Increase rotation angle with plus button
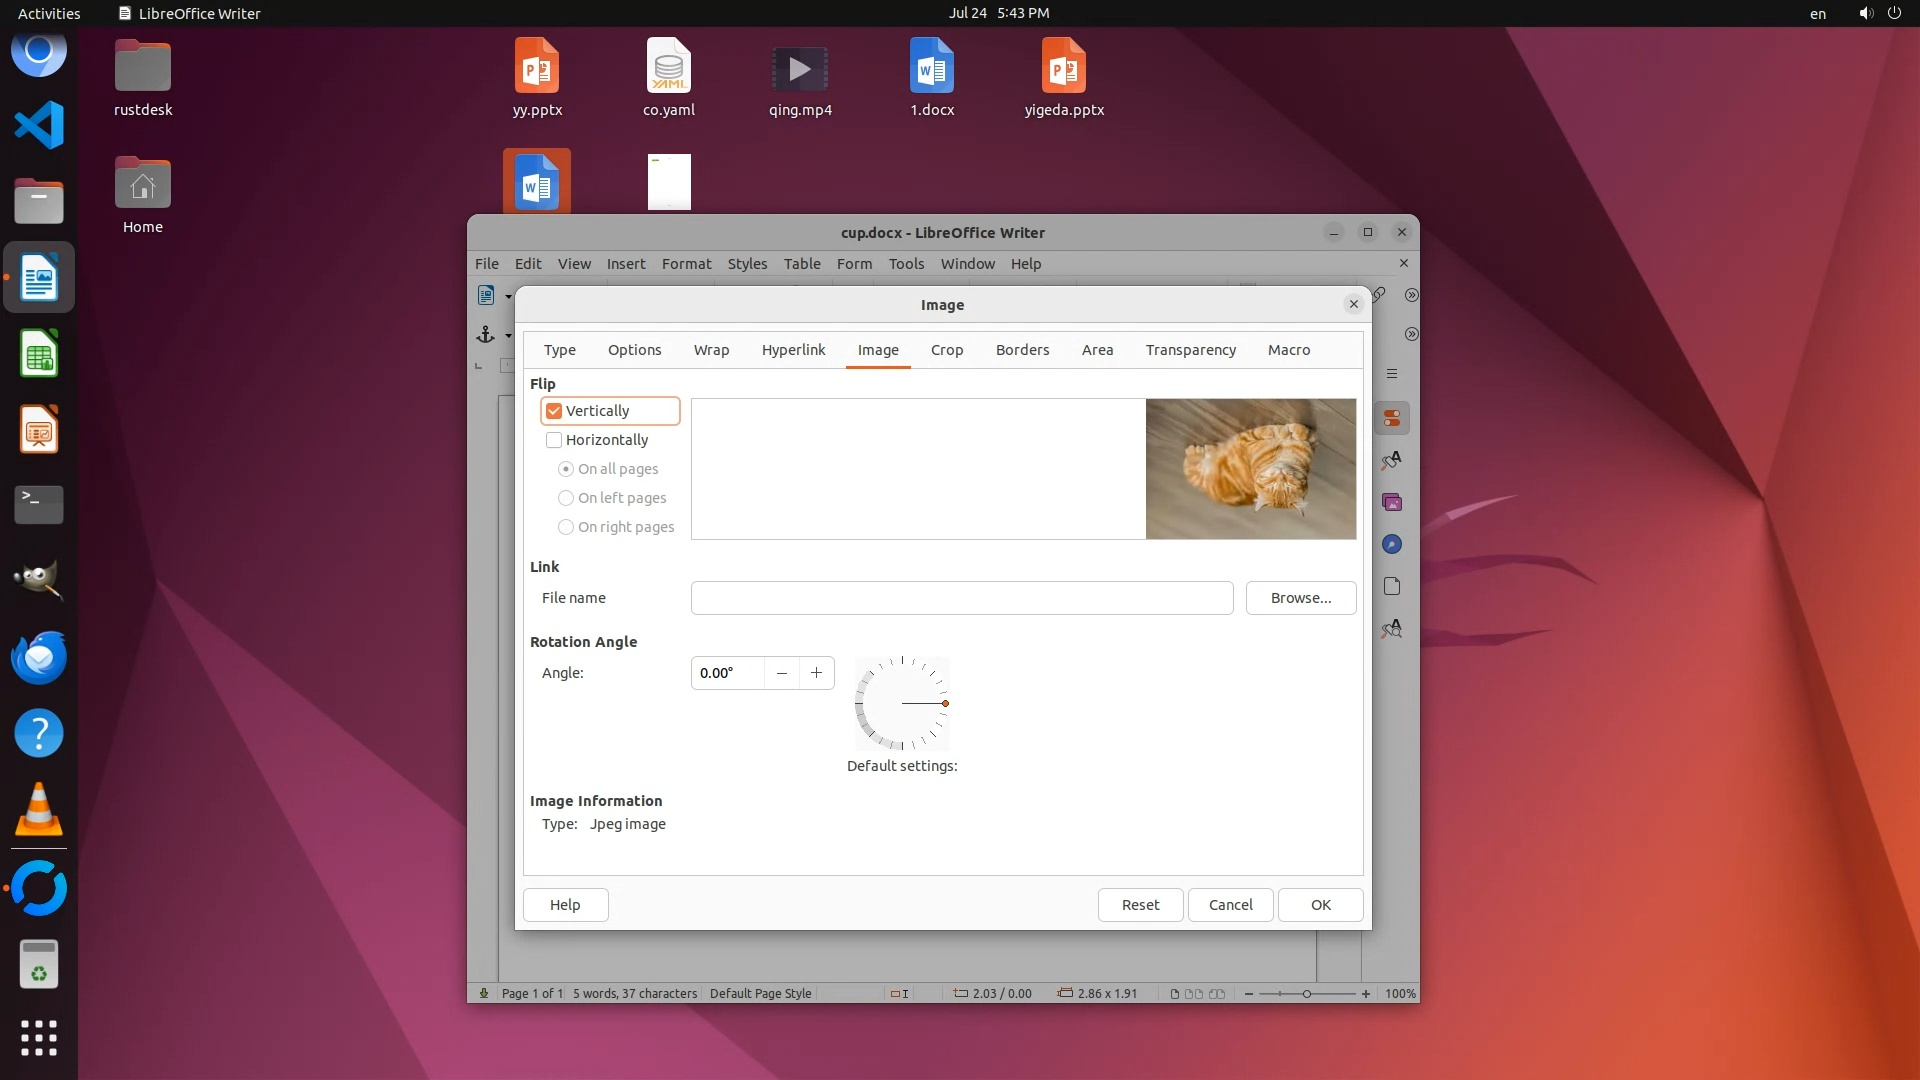Image resolution: width=1920 pixels, height=1080 pixels. [x=816, y=673]
